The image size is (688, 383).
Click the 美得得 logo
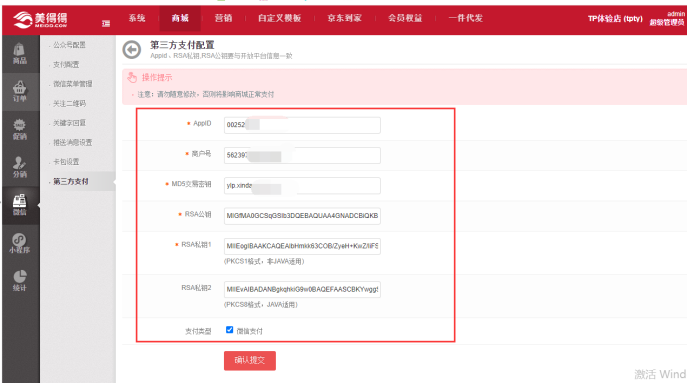pyautogui.click(x=40, y=19)
